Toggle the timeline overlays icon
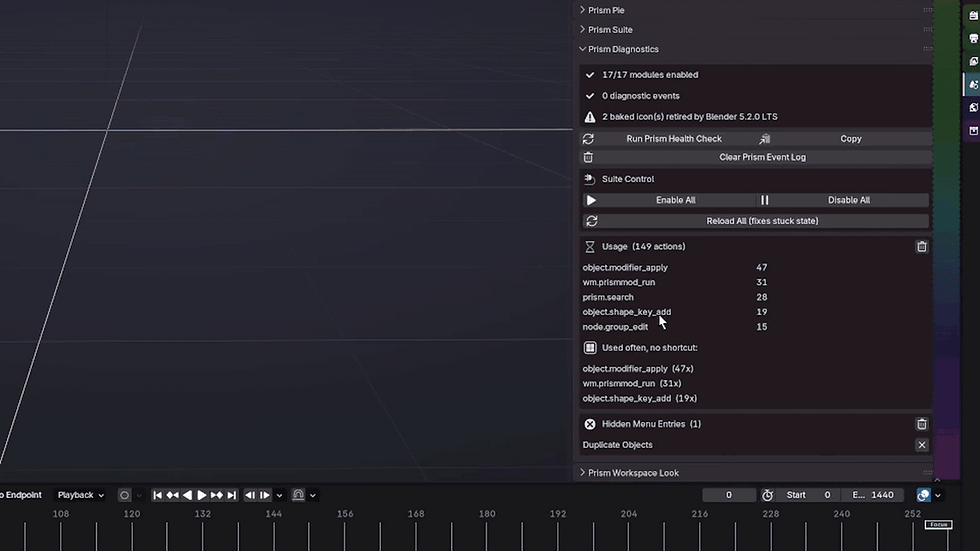The width and height of the screenshot is (980, 551). (923, 495)
